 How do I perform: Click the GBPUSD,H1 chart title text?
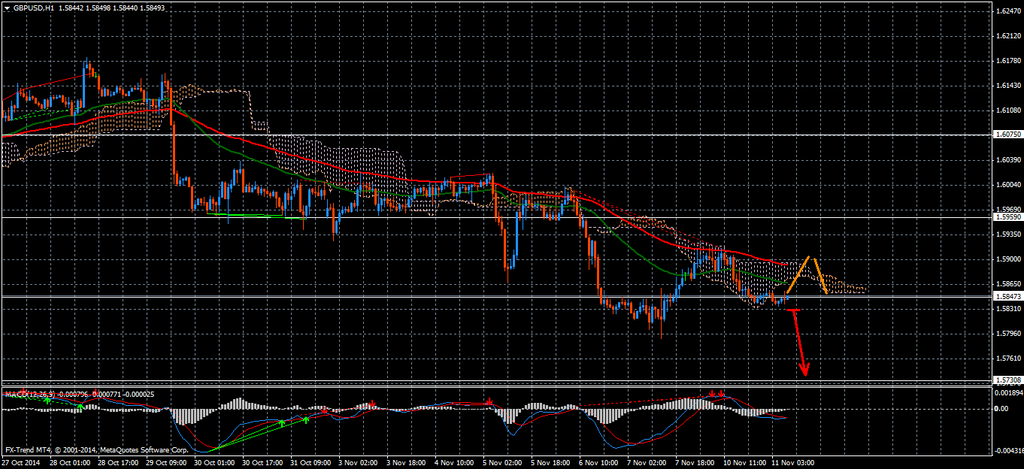coord(34,9)
